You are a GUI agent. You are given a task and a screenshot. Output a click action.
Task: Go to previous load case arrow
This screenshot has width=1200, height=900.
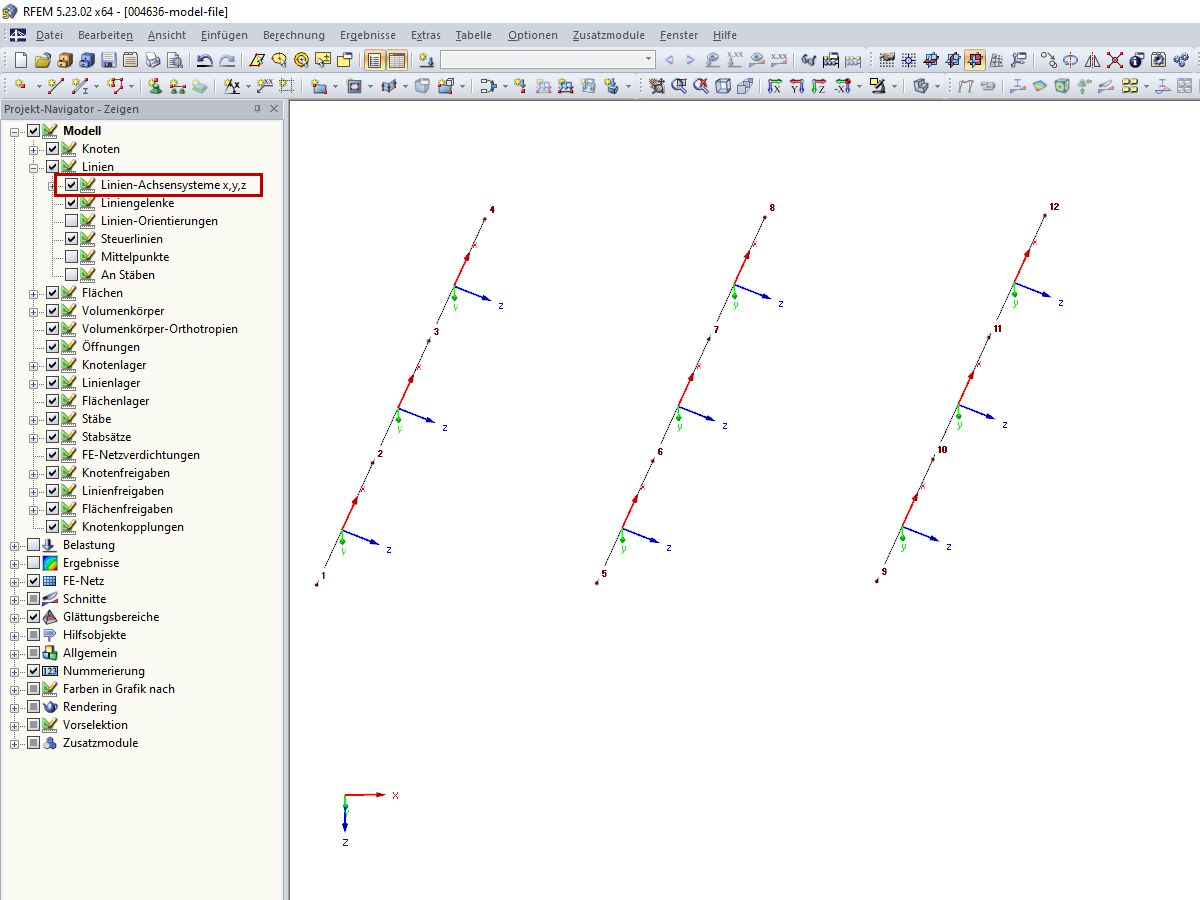coord(669,60)
